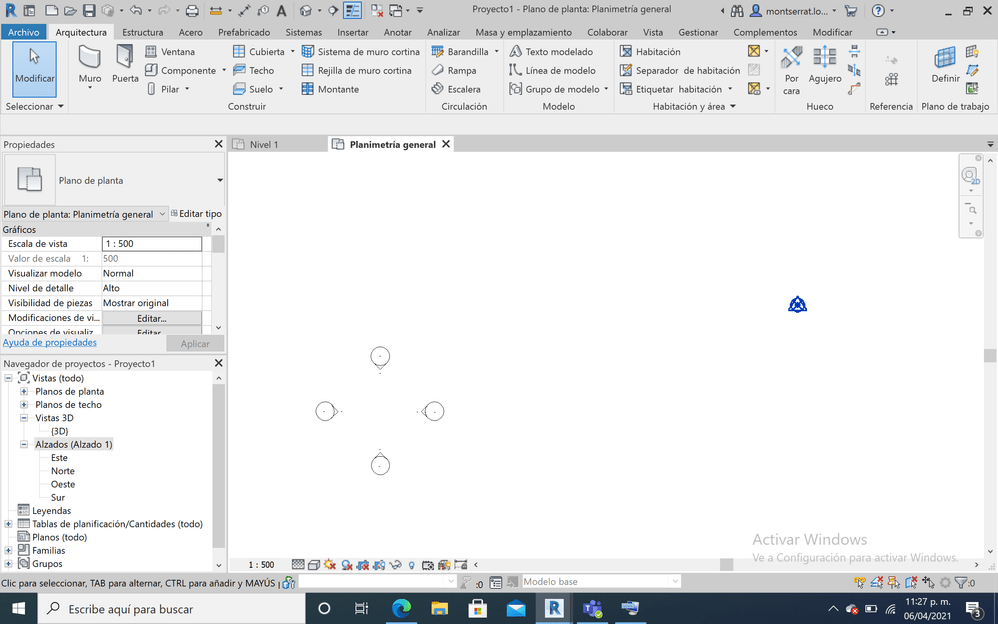998x624 pixels.
Task: Click the Agujero shaft tool
Action: pyautogui.click(x=825, y=65)
